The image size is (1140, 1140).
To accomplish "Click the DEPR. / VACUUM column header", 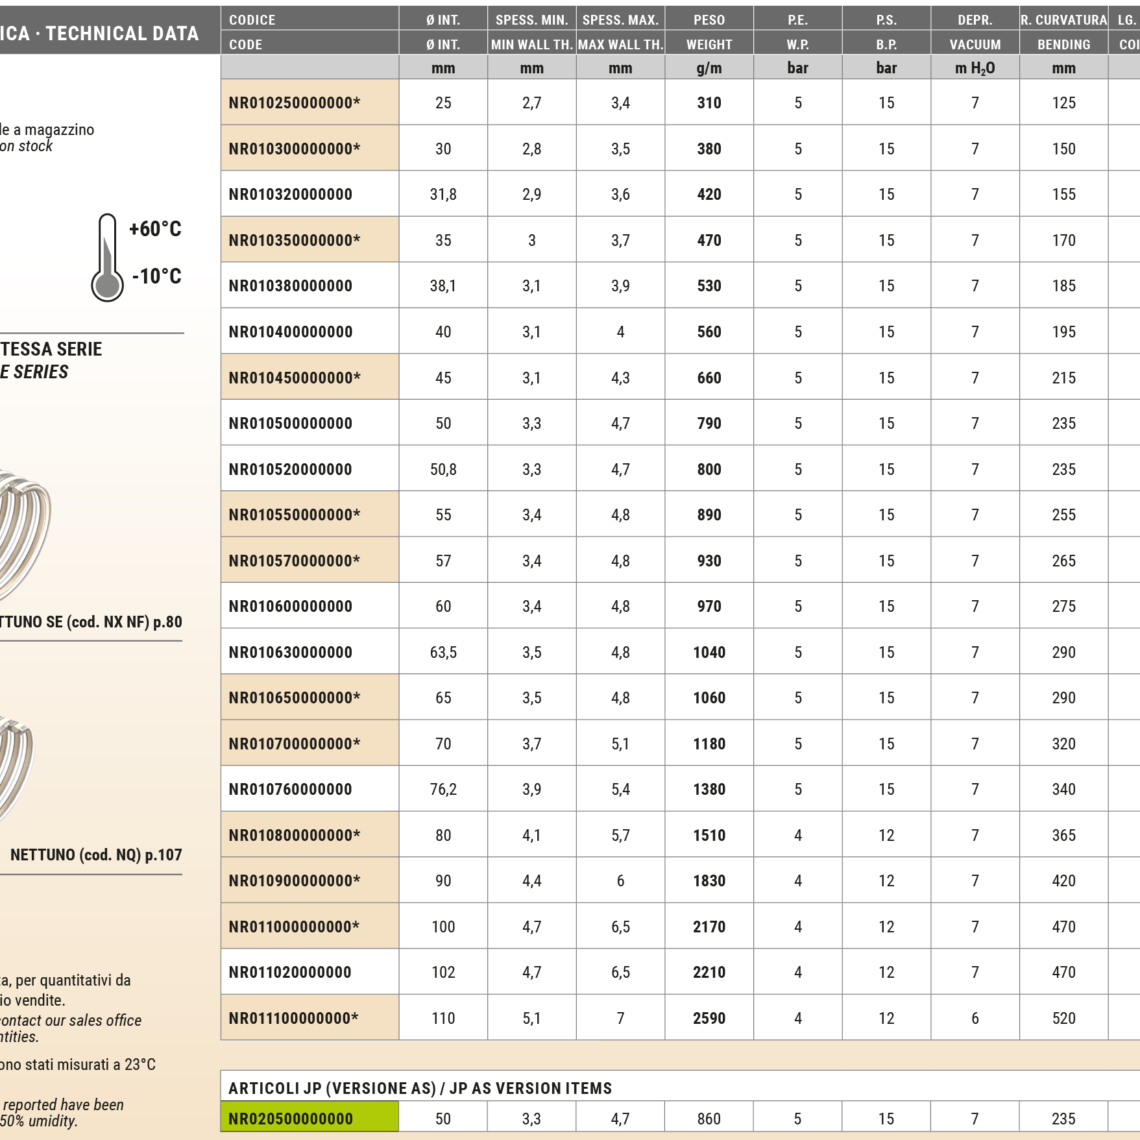I will [x=975, y=32].
